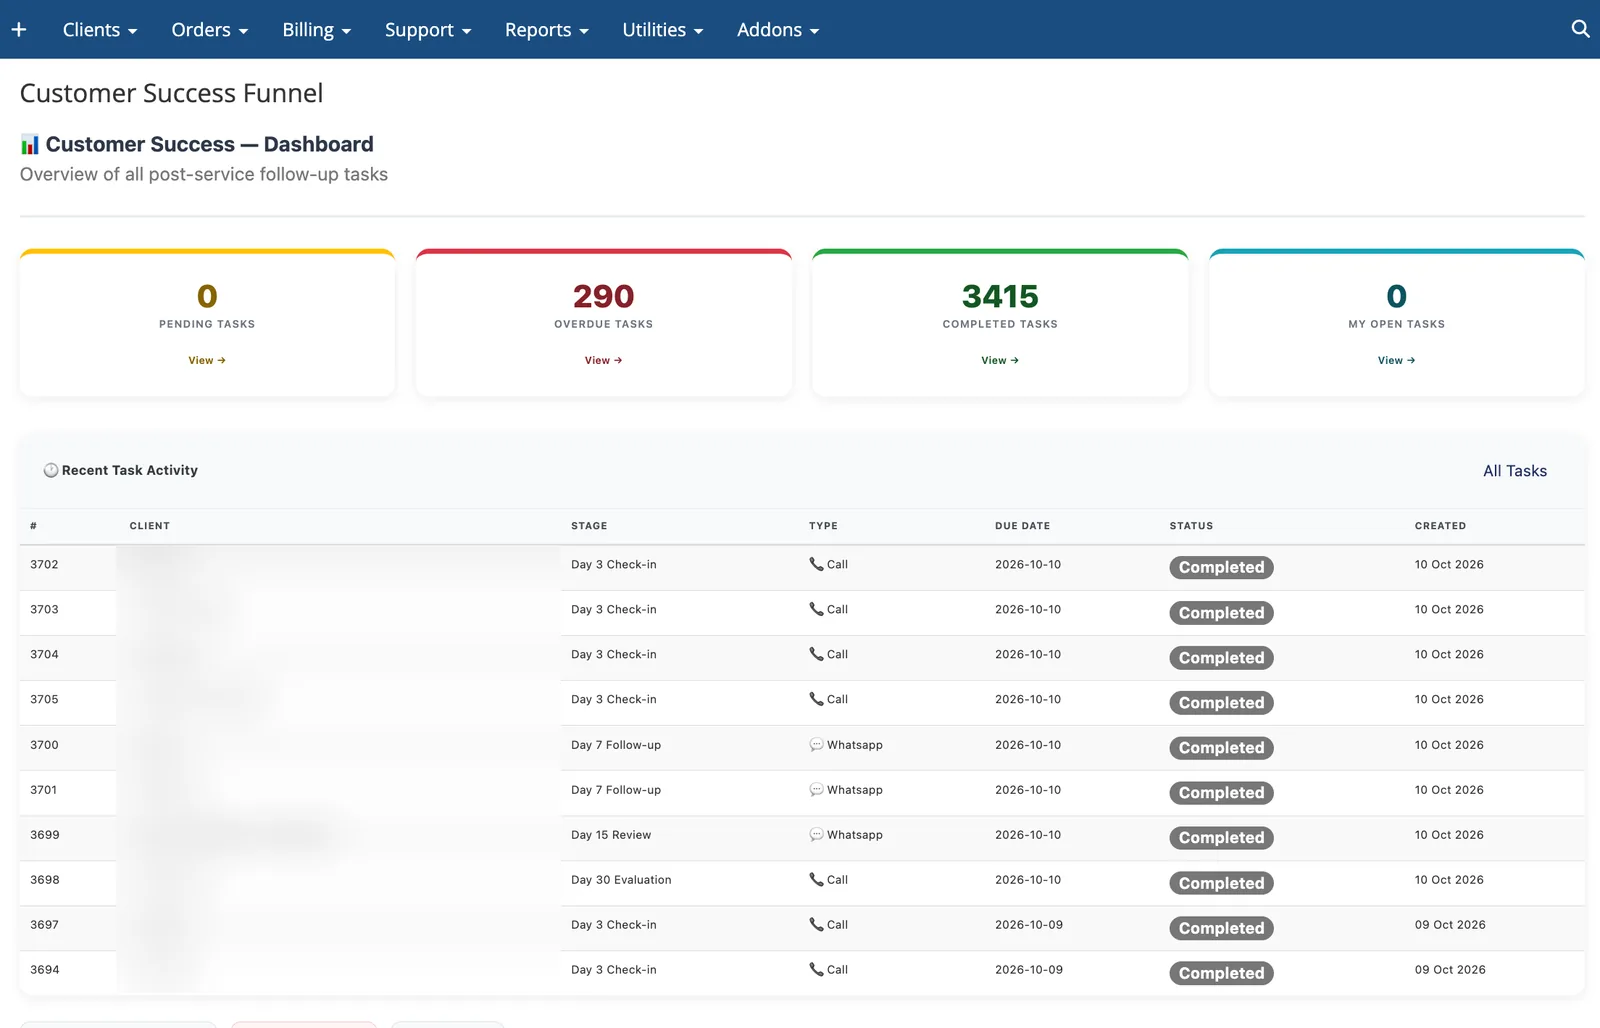Click due date 2026-10-09 in row 3697

(x=1029, y=925)
